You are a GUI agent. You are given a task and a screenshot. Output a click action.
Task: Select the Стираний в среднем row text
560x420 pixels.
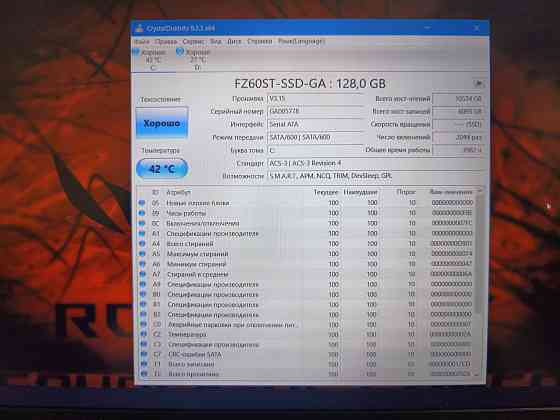point(198,274)
